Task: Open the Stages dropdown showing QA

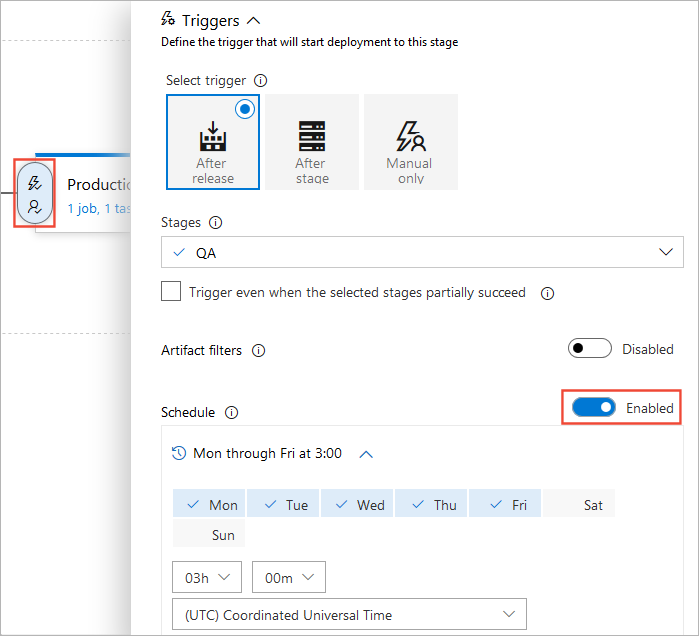Action: coord(422,252)
